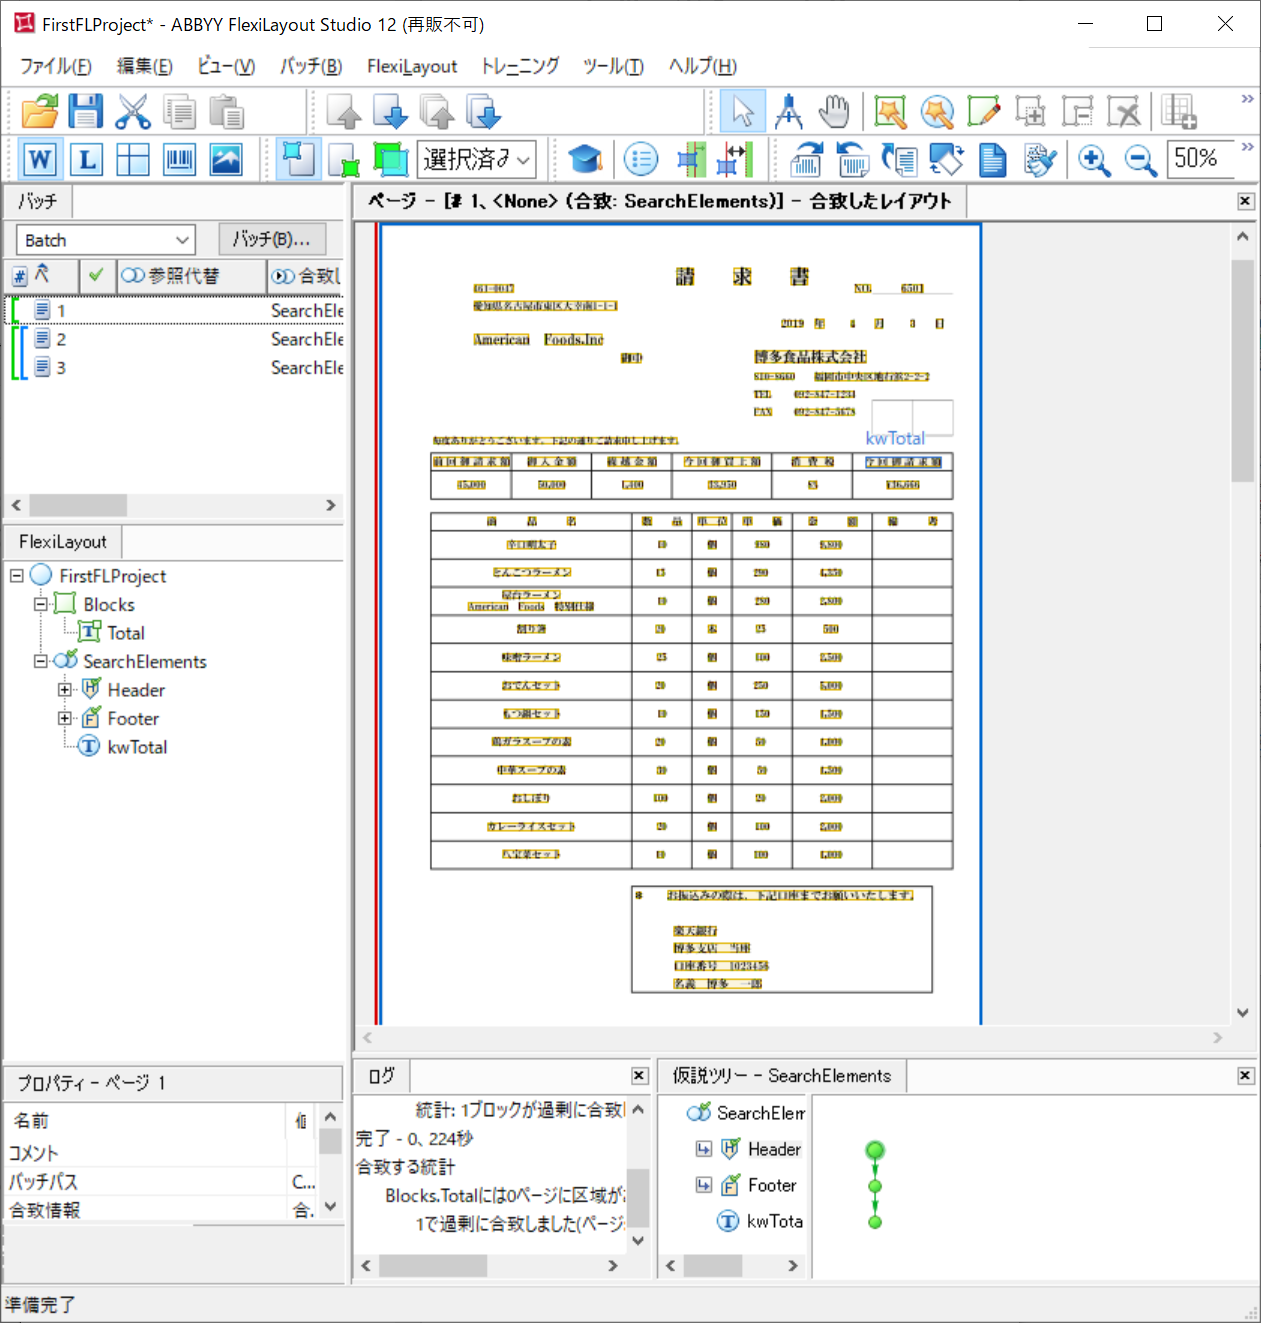Click the Open folder toolbar icon
Viewport: 1261px width, 1323px height.
(40, 111)
